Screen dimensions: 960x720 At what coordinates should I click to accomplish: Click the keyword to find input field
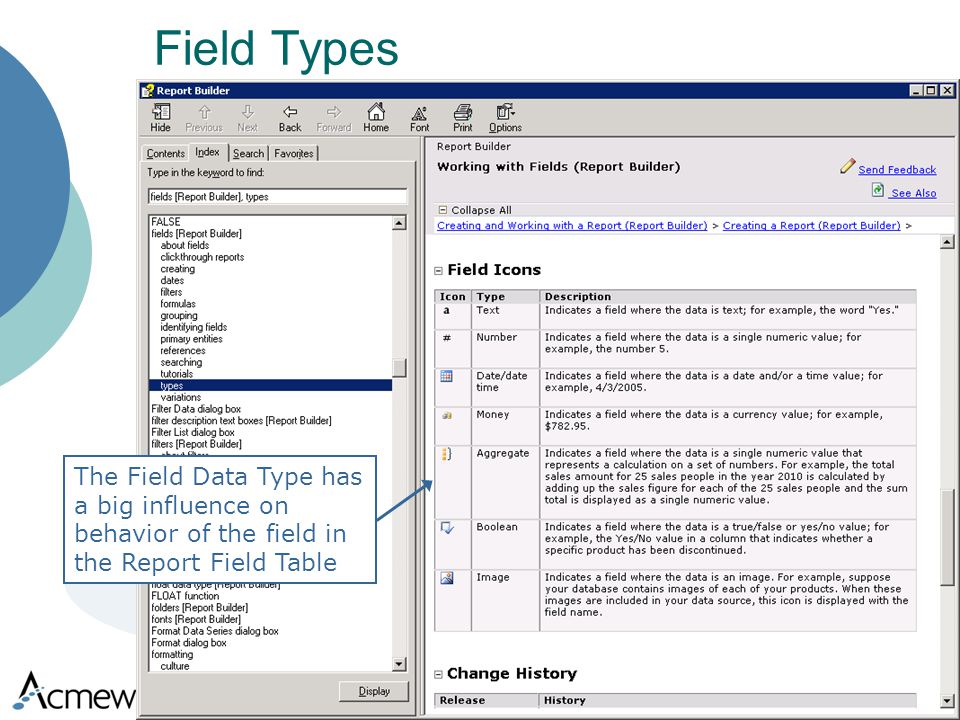pyautogui.click(x=277, y=197)
